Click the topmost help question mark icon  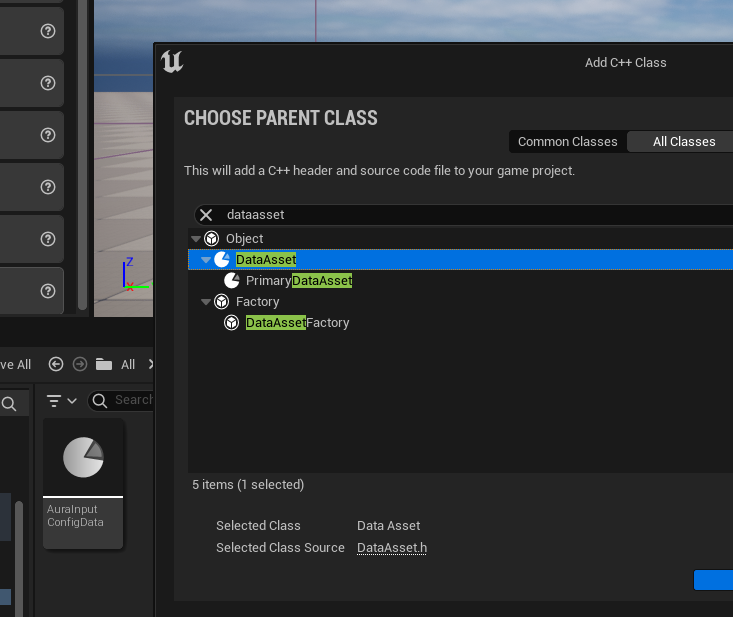(48, 31)
